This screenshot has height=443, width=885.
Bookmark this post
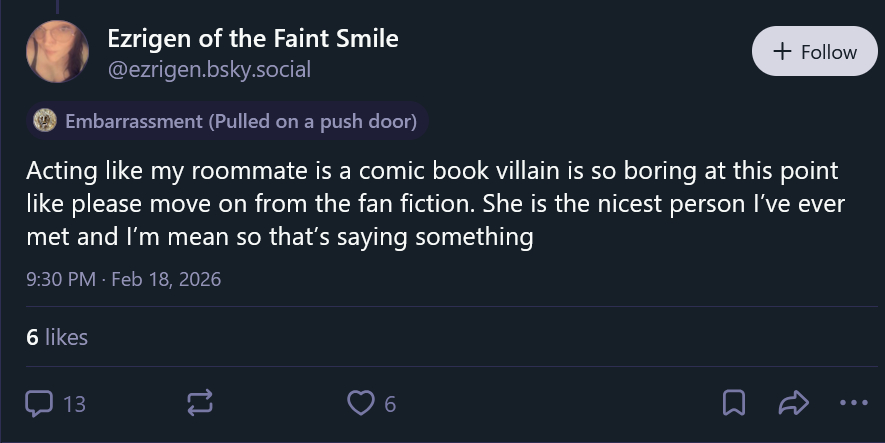point(734,404)
